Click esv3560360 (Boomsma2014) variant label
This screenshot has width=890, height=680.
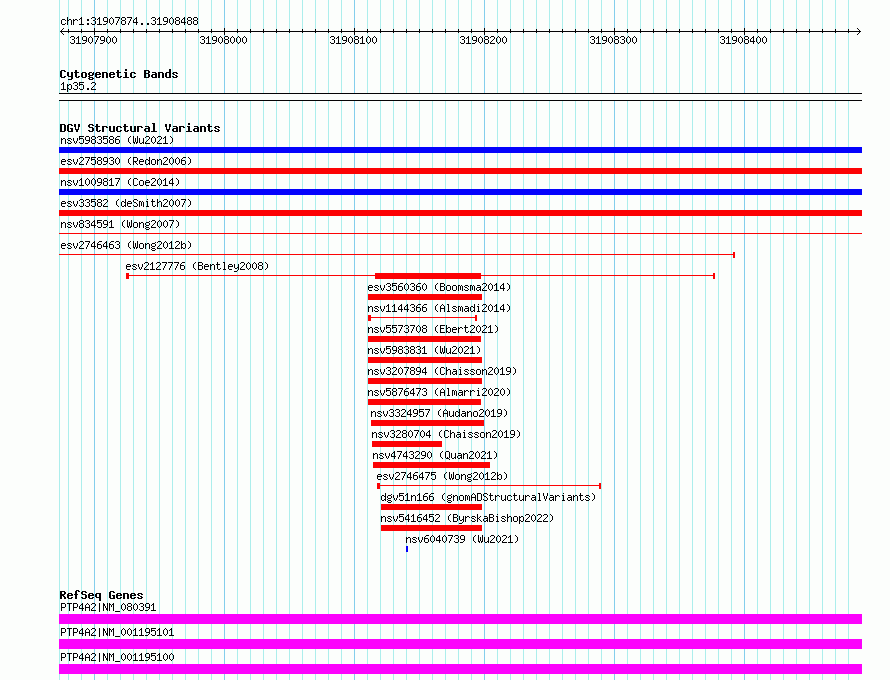point(439,287)
